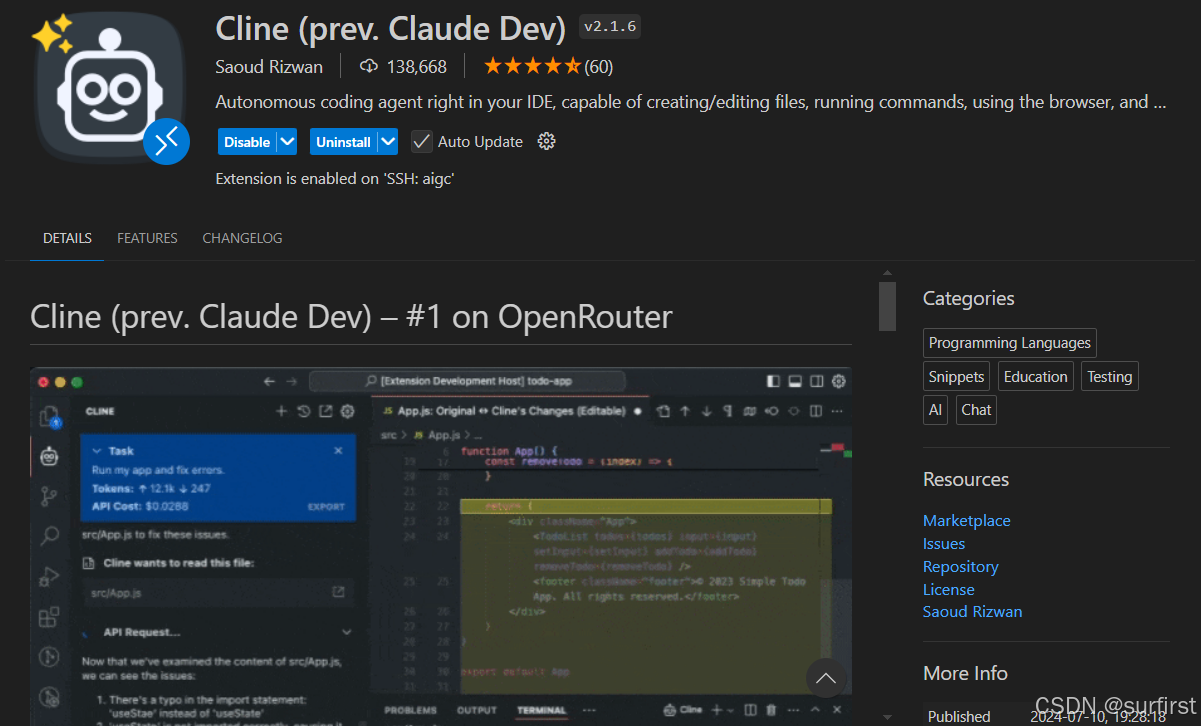Screen dimensions: 1201x726
Task: Click the Disable button
Action: [x=247, y=141]
